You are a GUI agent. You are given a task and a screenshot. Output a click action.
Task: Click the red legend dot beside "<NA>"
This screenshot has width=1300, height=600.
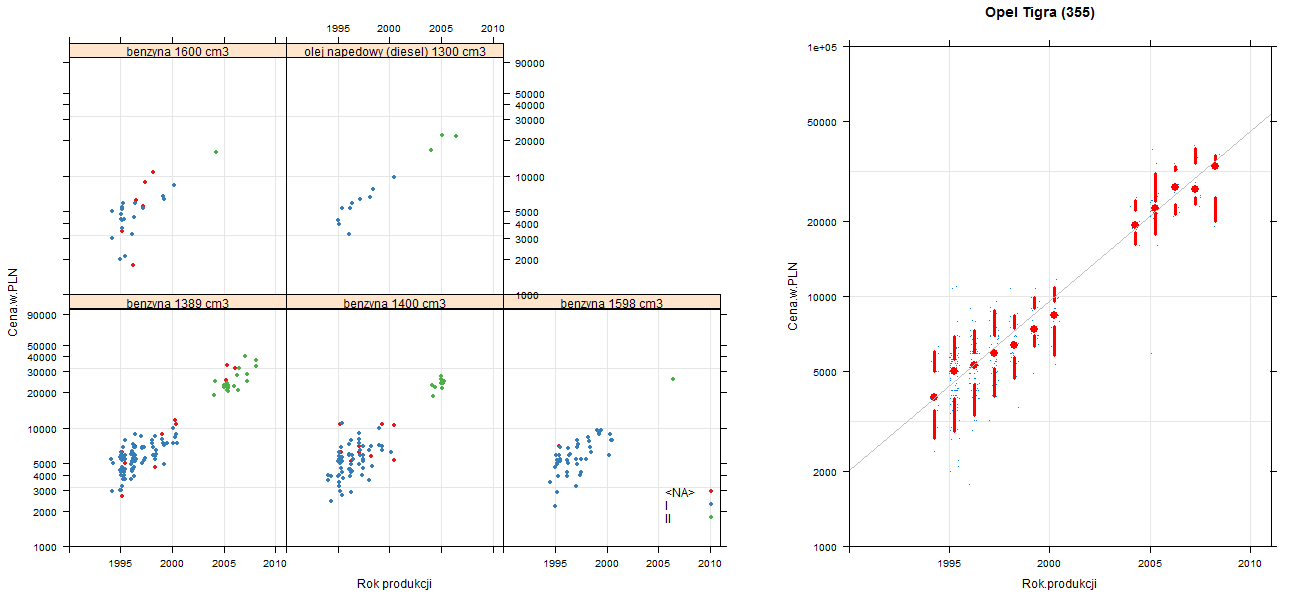click(711, 491)
